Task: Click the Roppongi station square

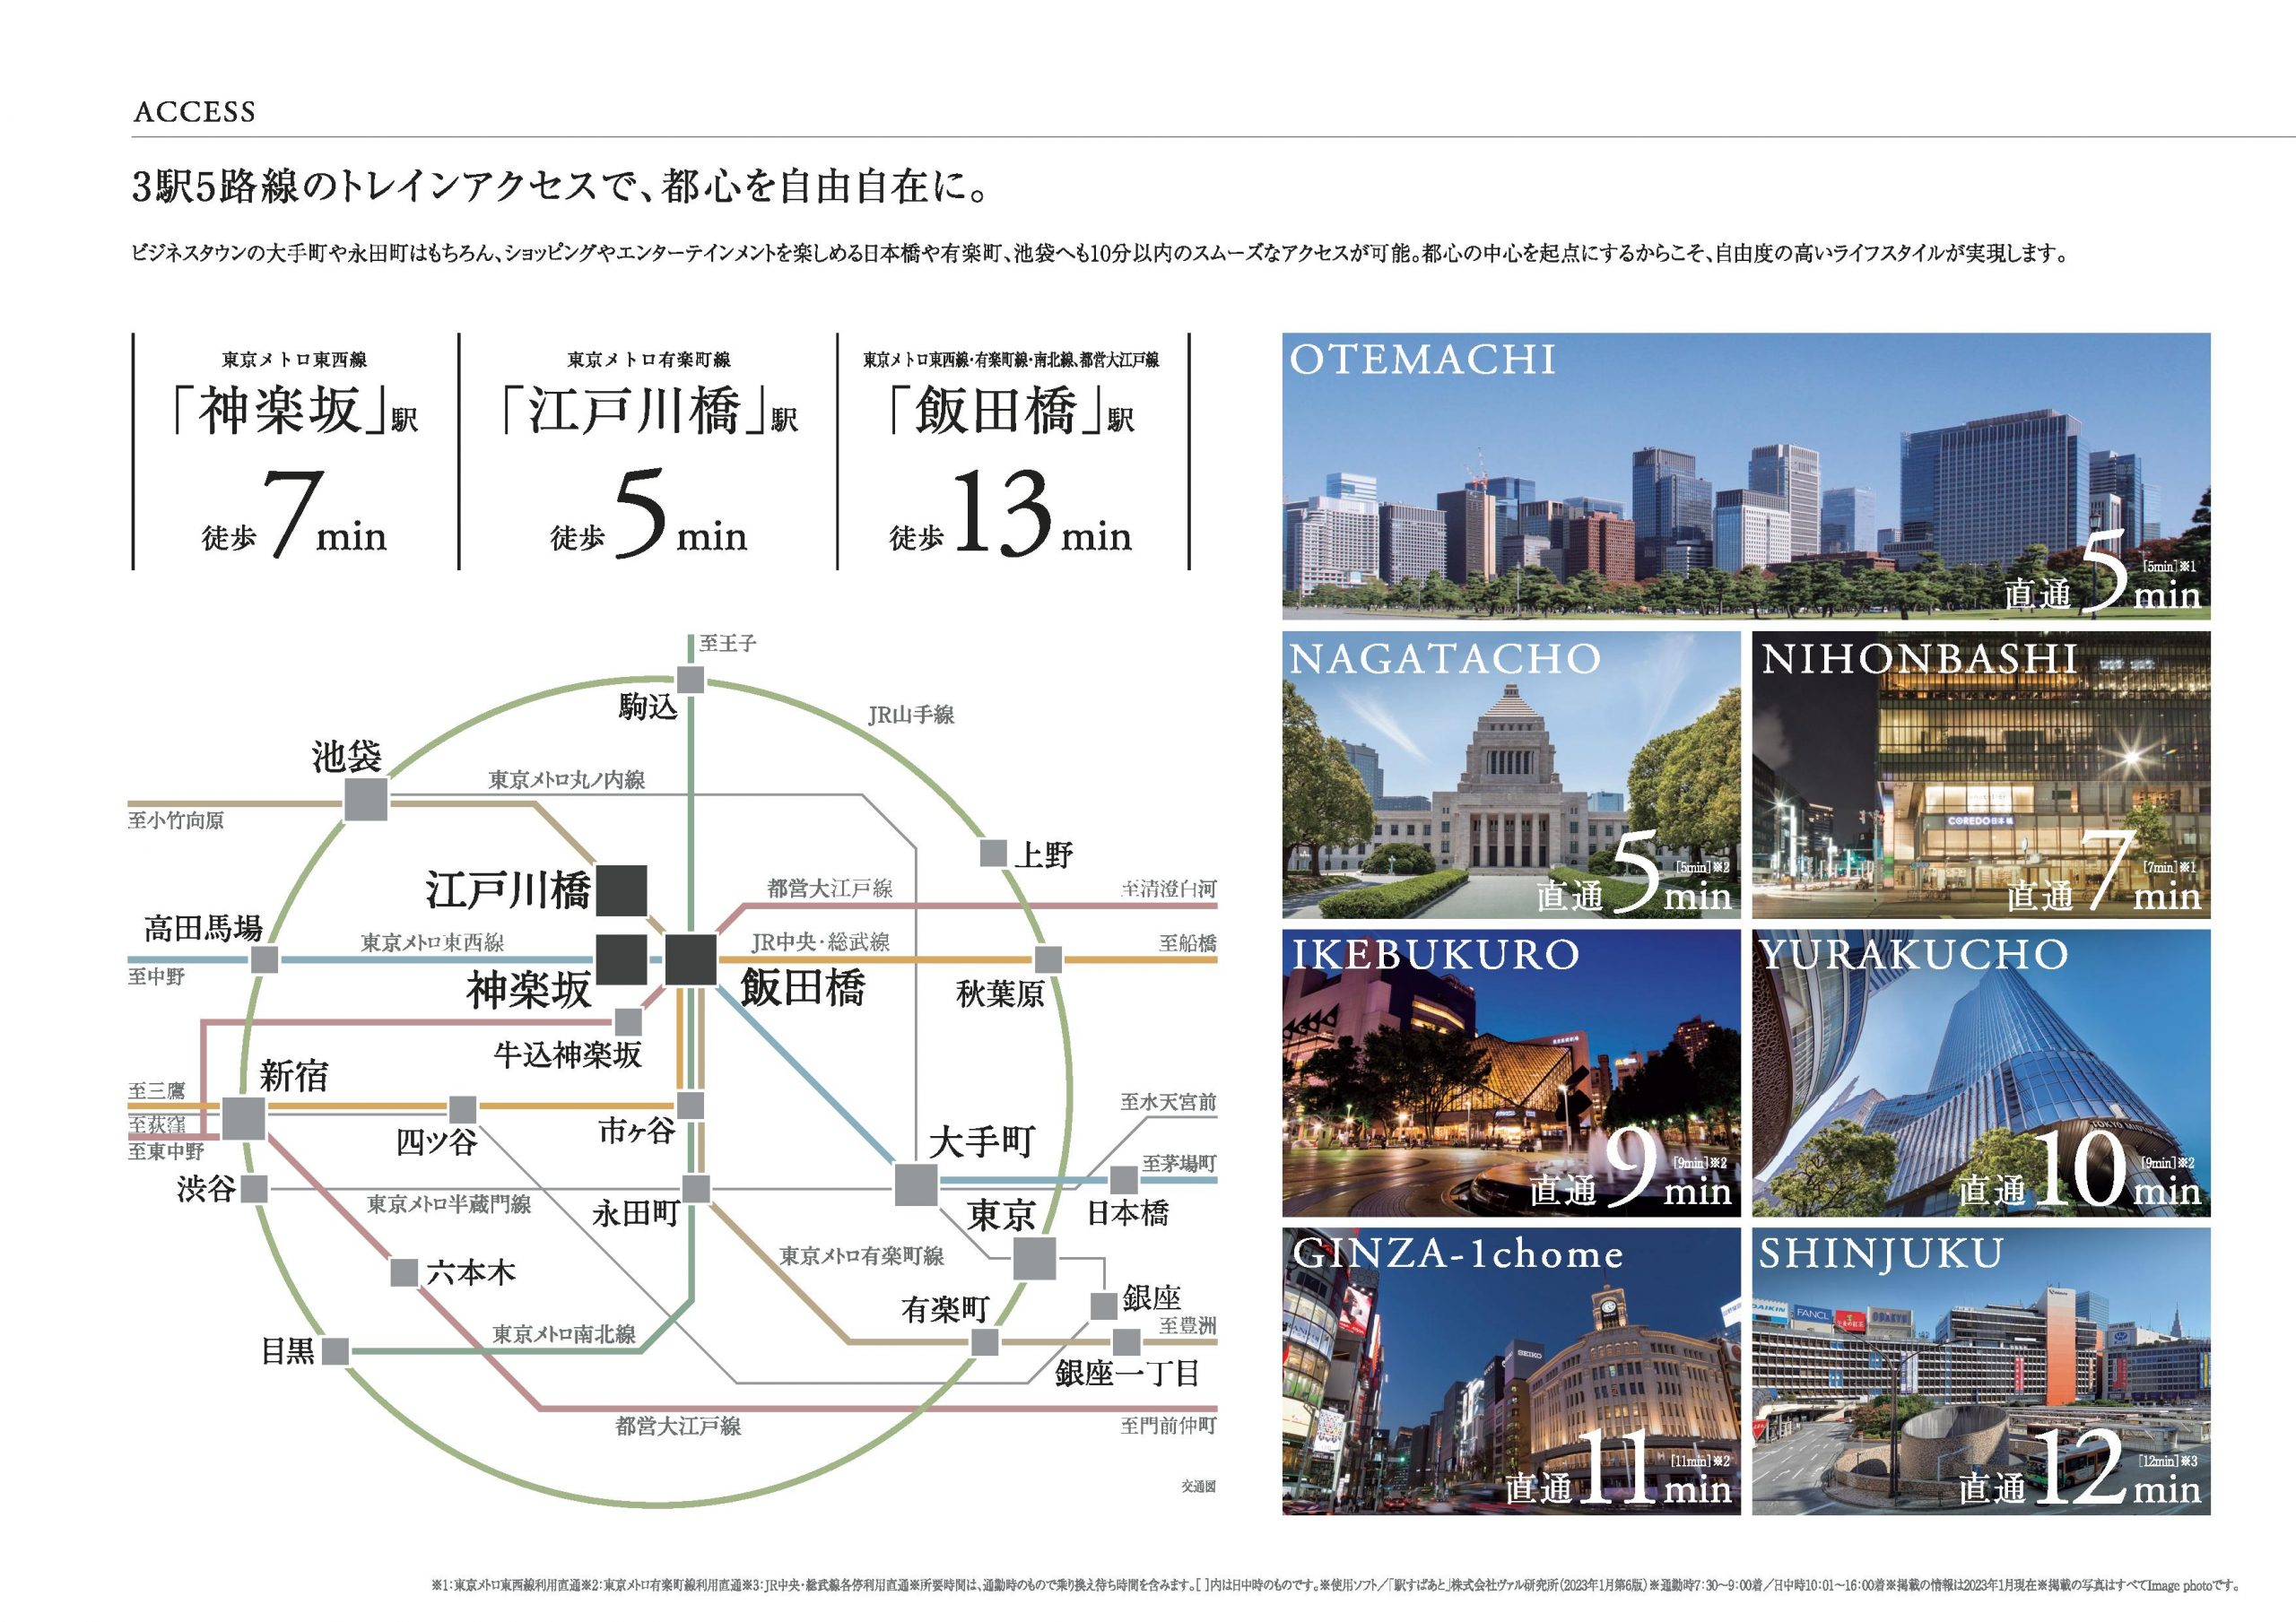Action: coord(403,1273)
